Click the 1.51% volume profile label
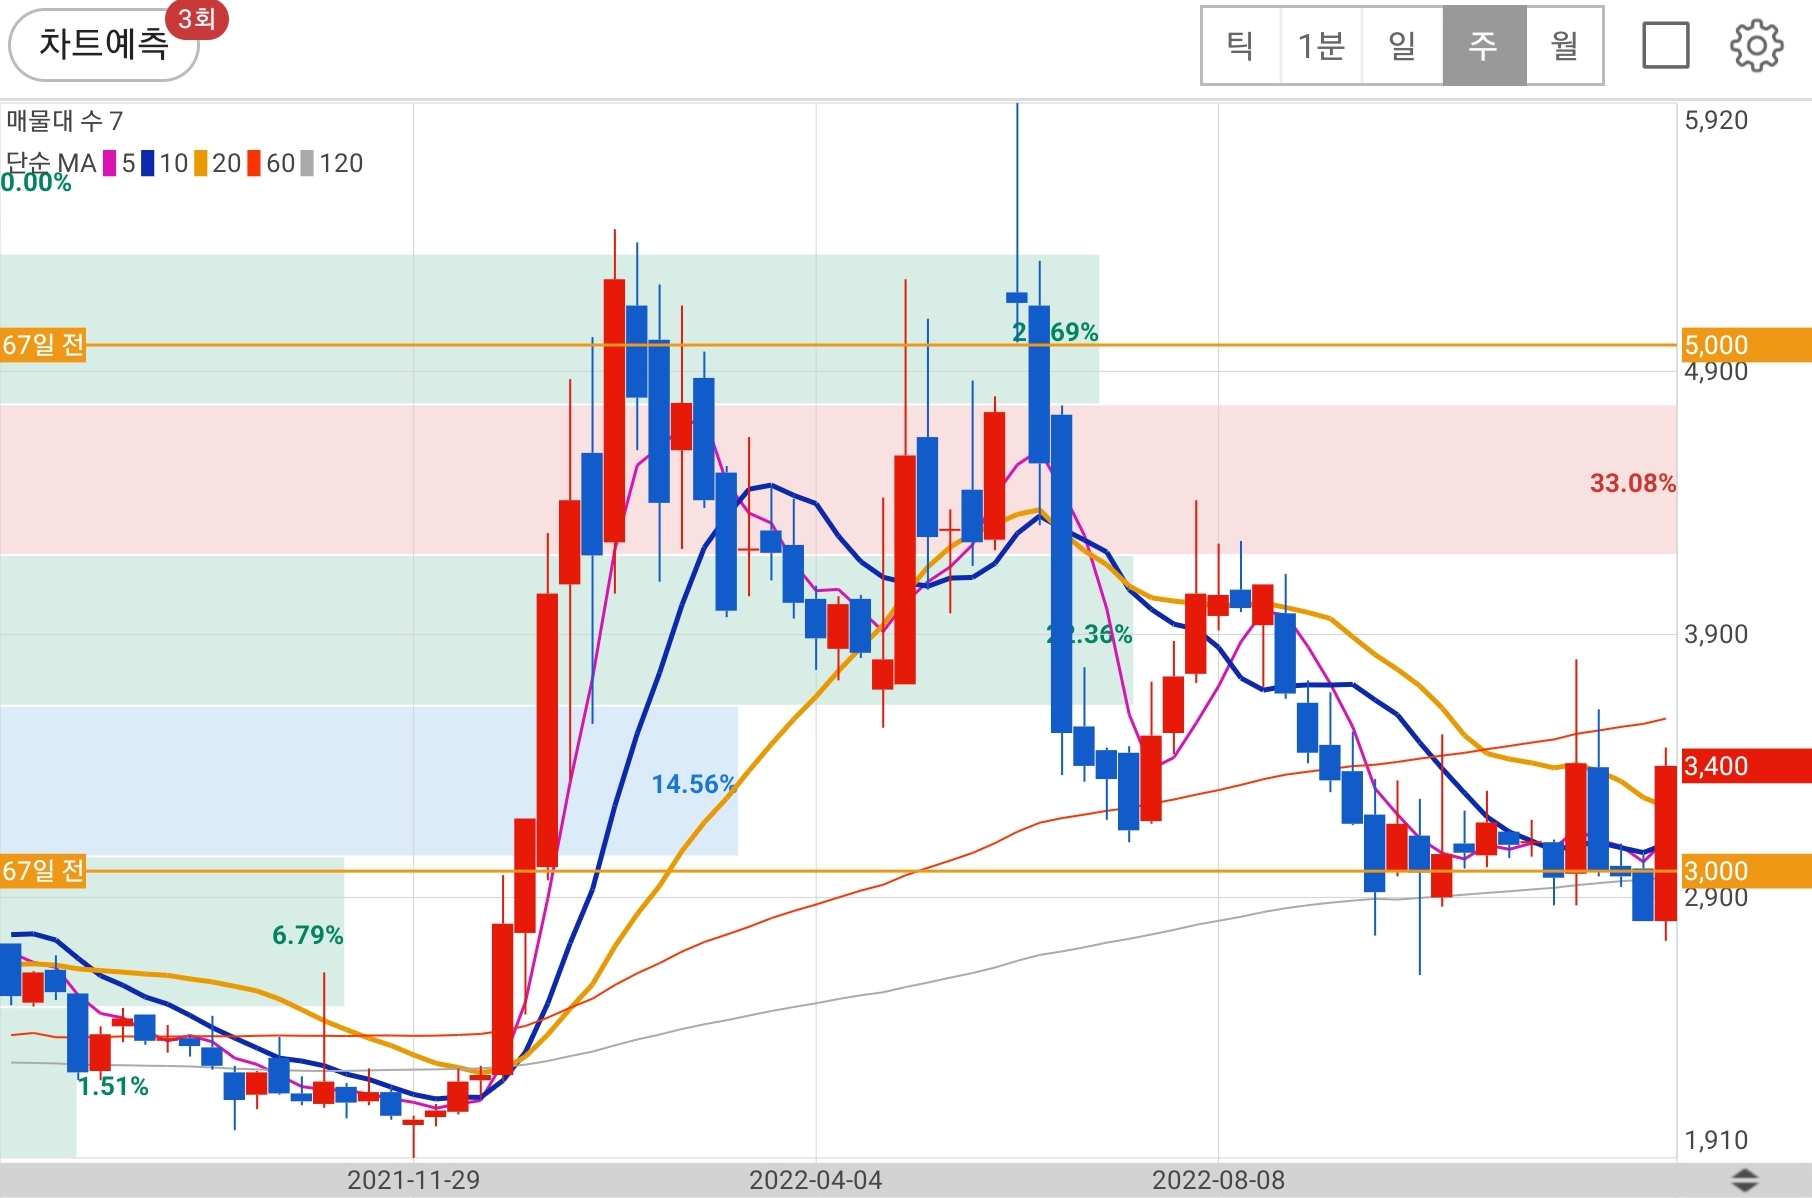Screen dimensions: 1812x1198 point(113,1086)
